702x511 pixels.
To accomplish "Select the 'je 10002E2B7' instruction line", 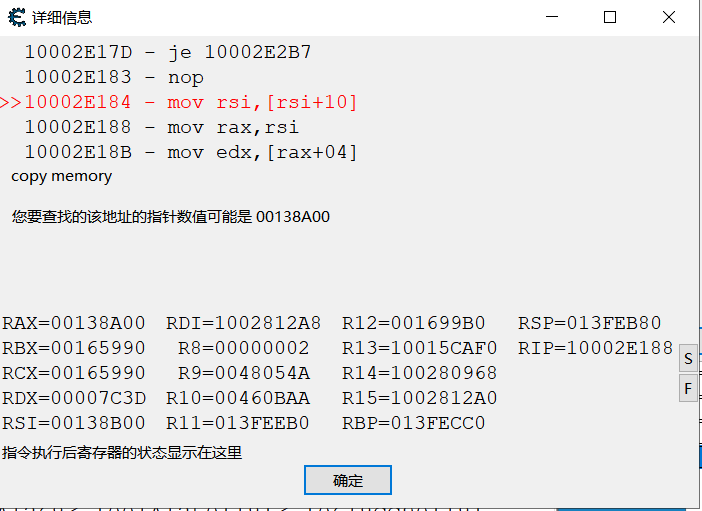I will point(167,52).
